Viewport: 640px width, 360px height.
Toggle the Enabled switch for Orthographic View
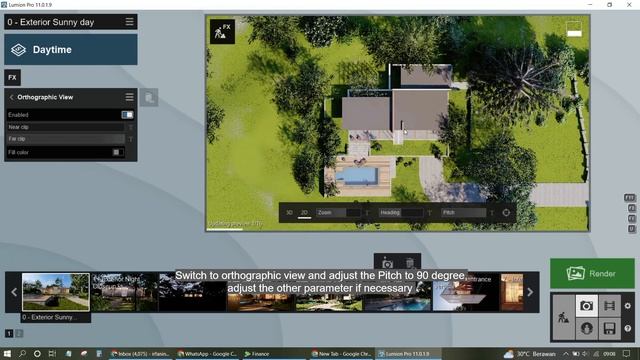(x=127, y=115)
